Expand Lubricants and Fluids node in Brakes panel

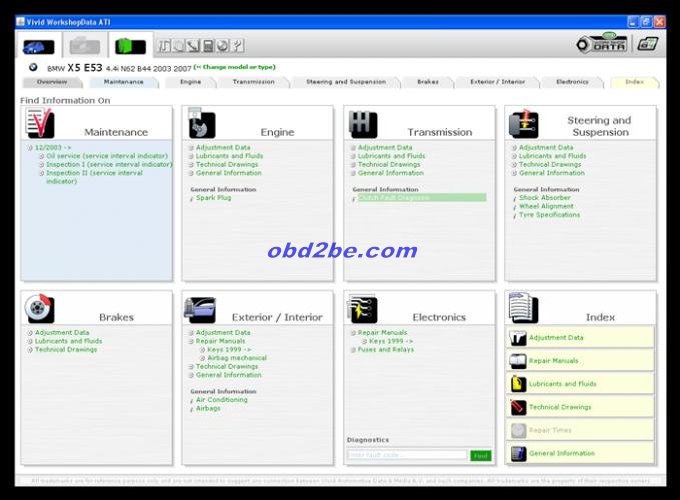pos(30,342)
